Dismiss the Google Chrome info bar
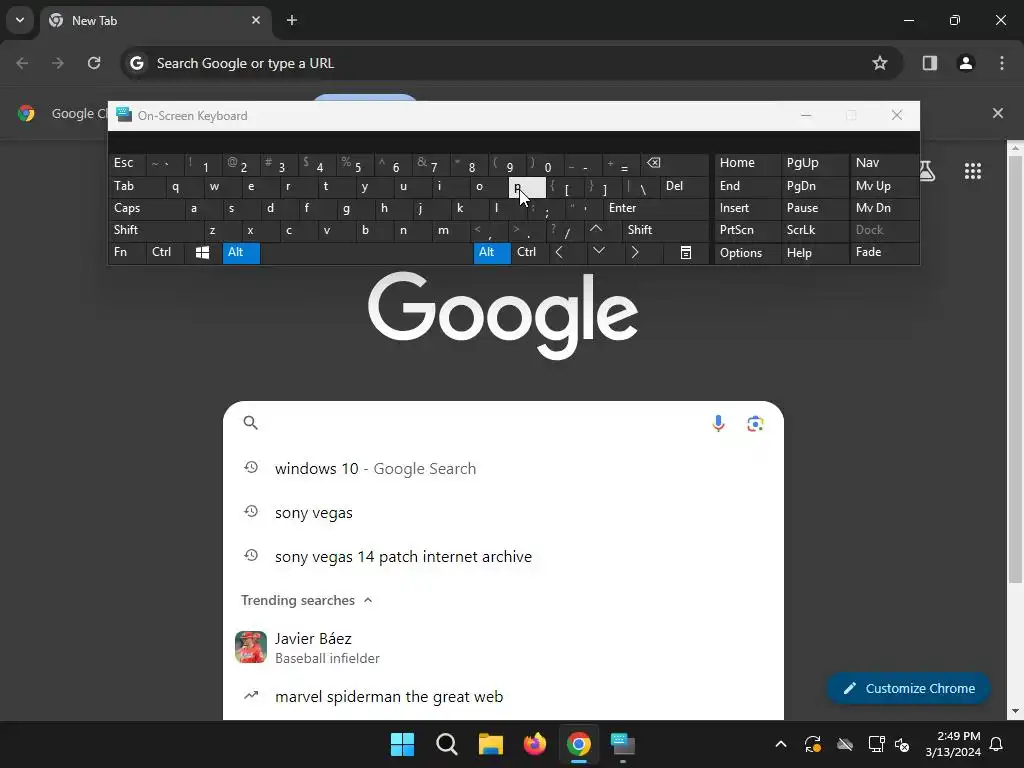Viewport: 1024px width, 768px height. coord(997,113)
